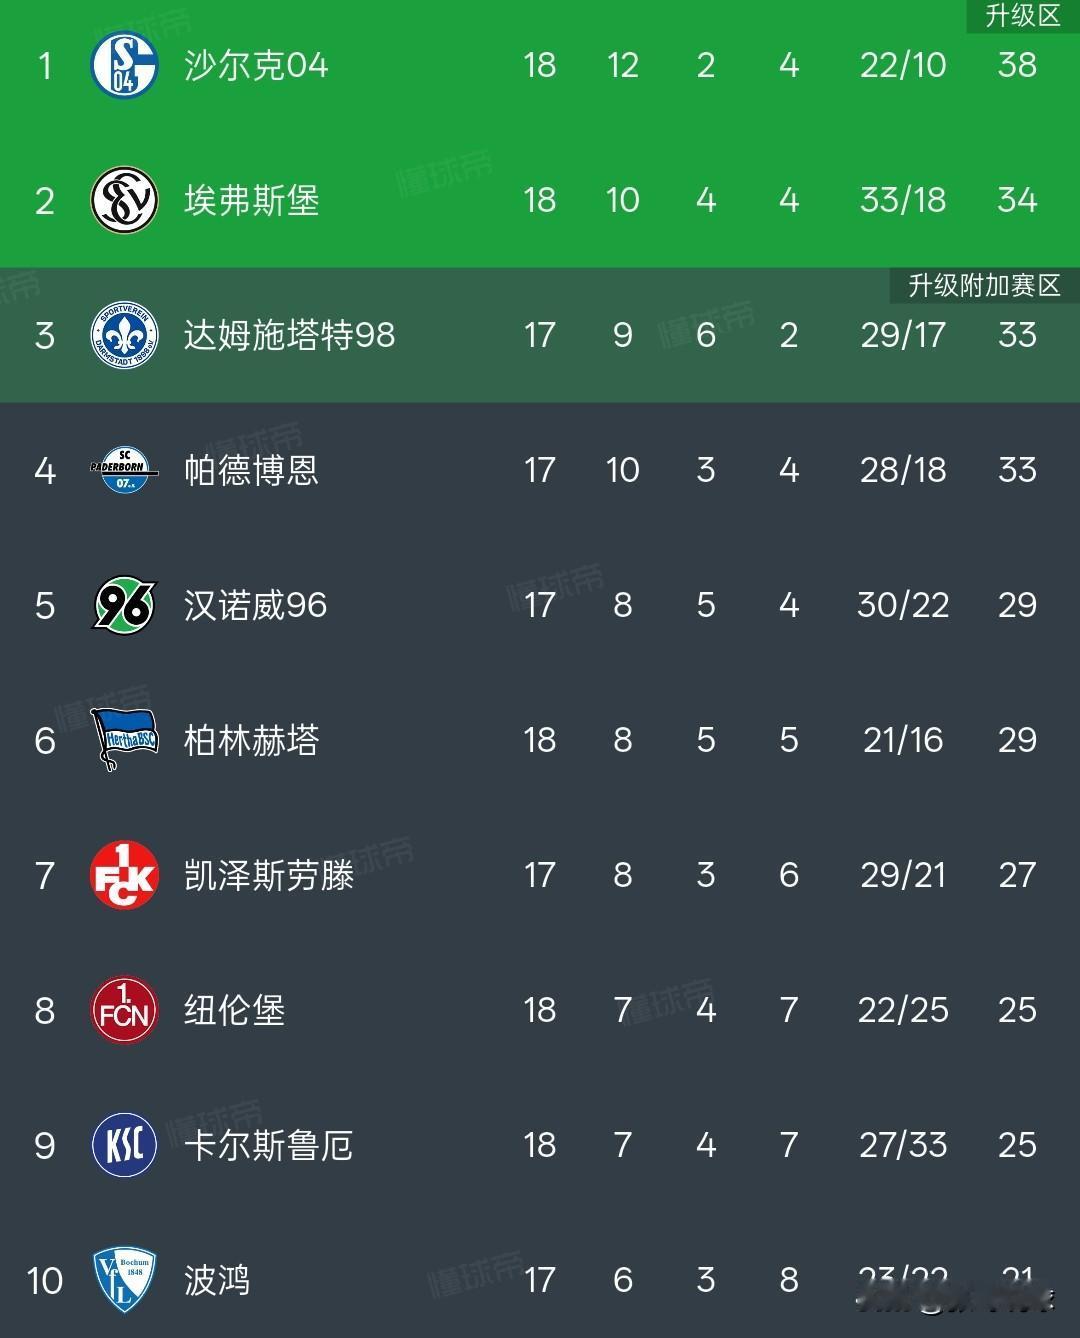Select the 达姆施塔特98 team name

tap(290, 335)
